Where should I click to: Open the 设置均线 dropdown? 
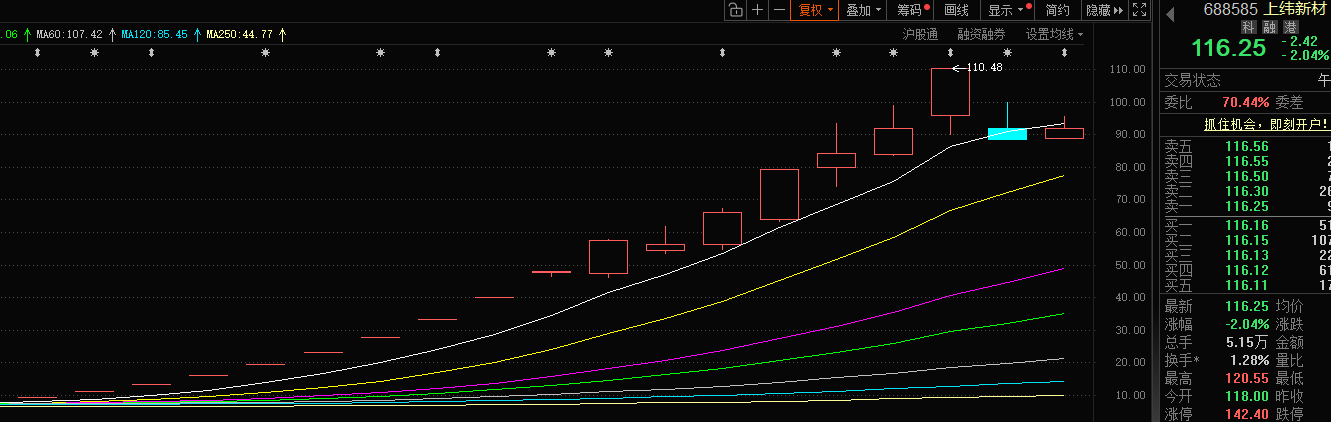1054,34
